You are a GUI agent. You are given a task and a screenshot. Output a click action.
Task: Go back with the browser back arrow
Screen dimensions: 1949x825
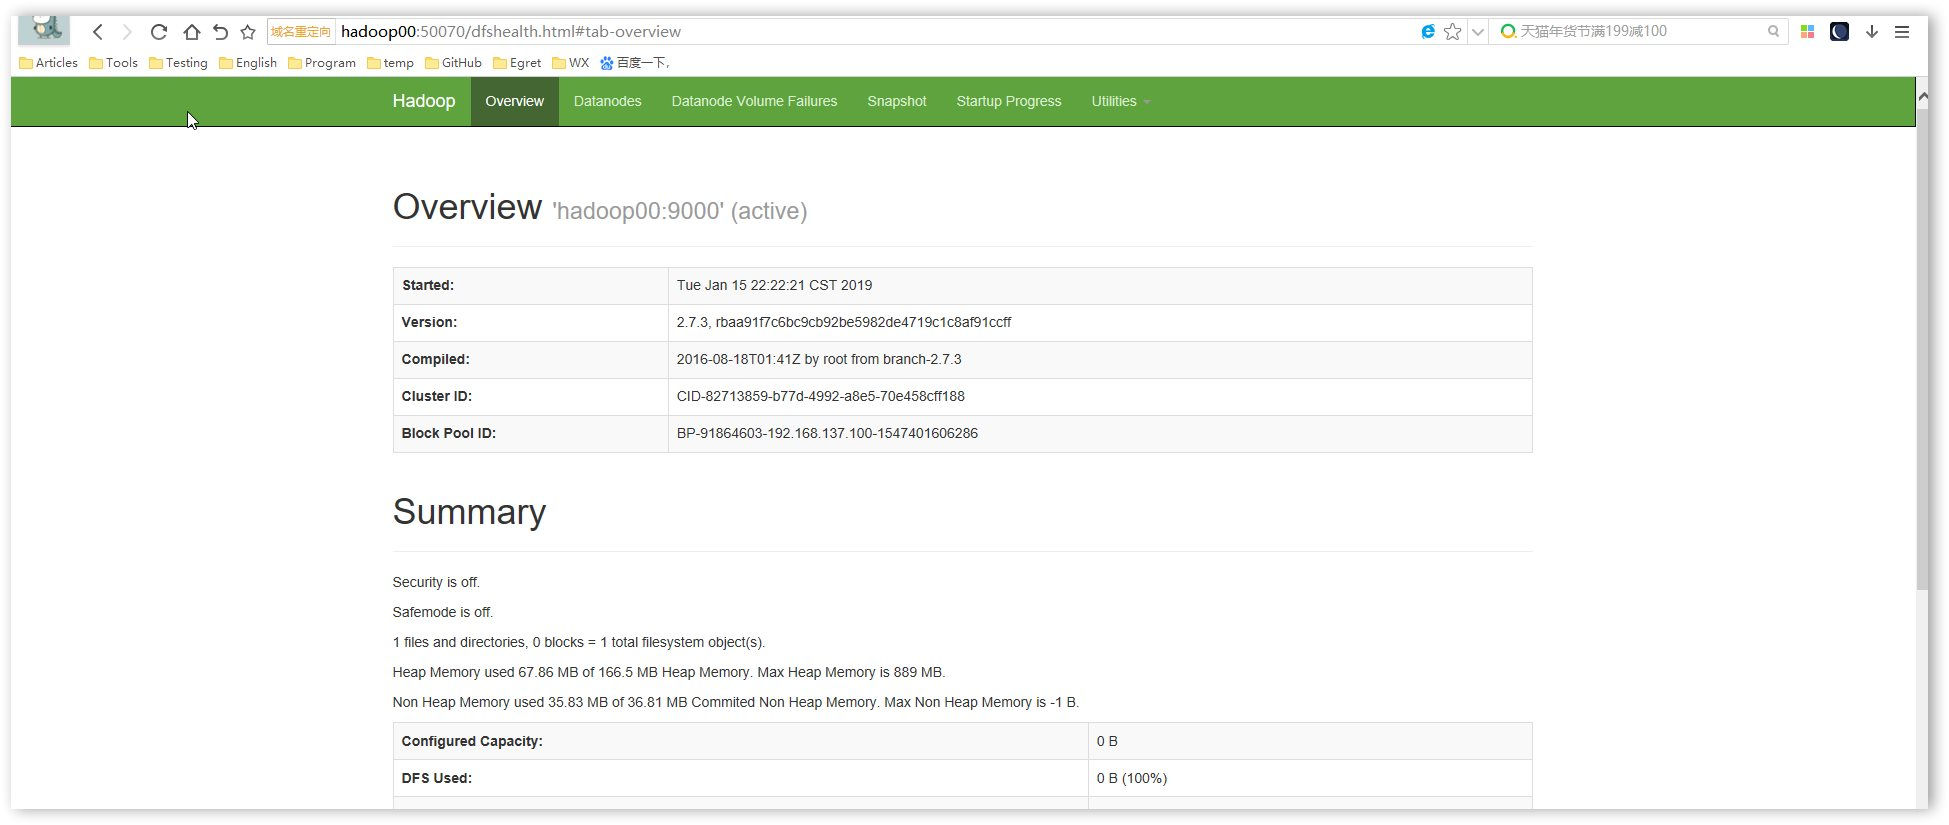(98, 32)
